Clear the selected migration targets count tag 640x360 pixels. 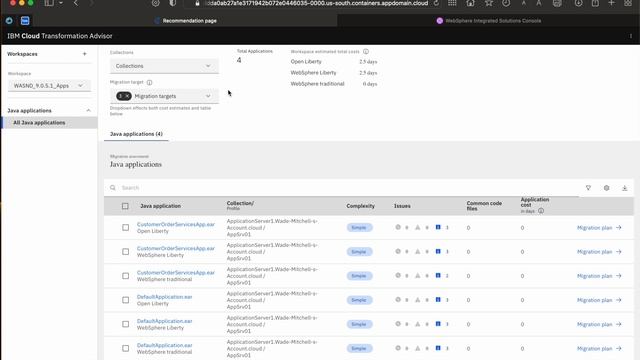point(124,96)
